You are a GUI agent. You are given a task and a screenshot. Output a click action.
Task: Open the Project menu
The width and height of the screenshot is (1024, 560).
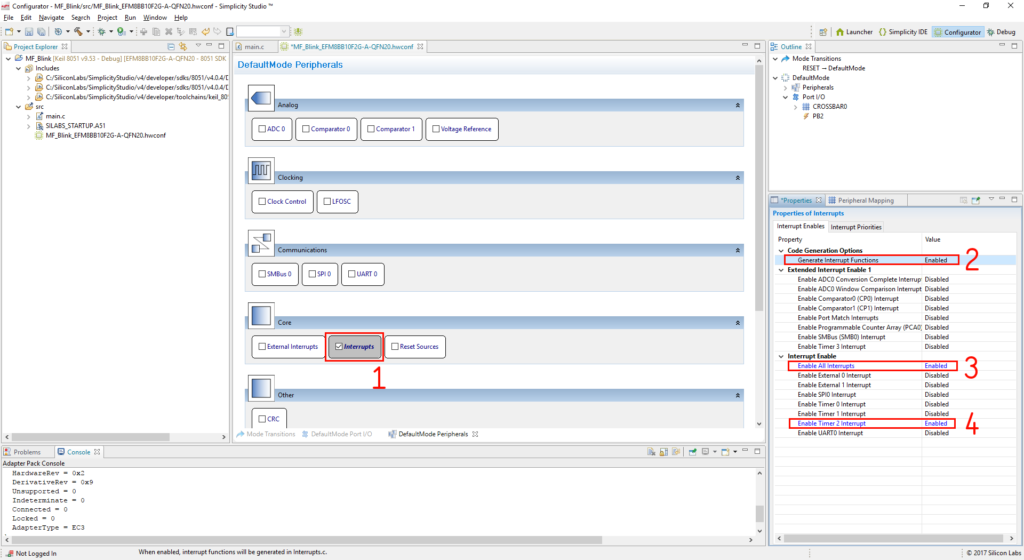(x=107, y=18)
